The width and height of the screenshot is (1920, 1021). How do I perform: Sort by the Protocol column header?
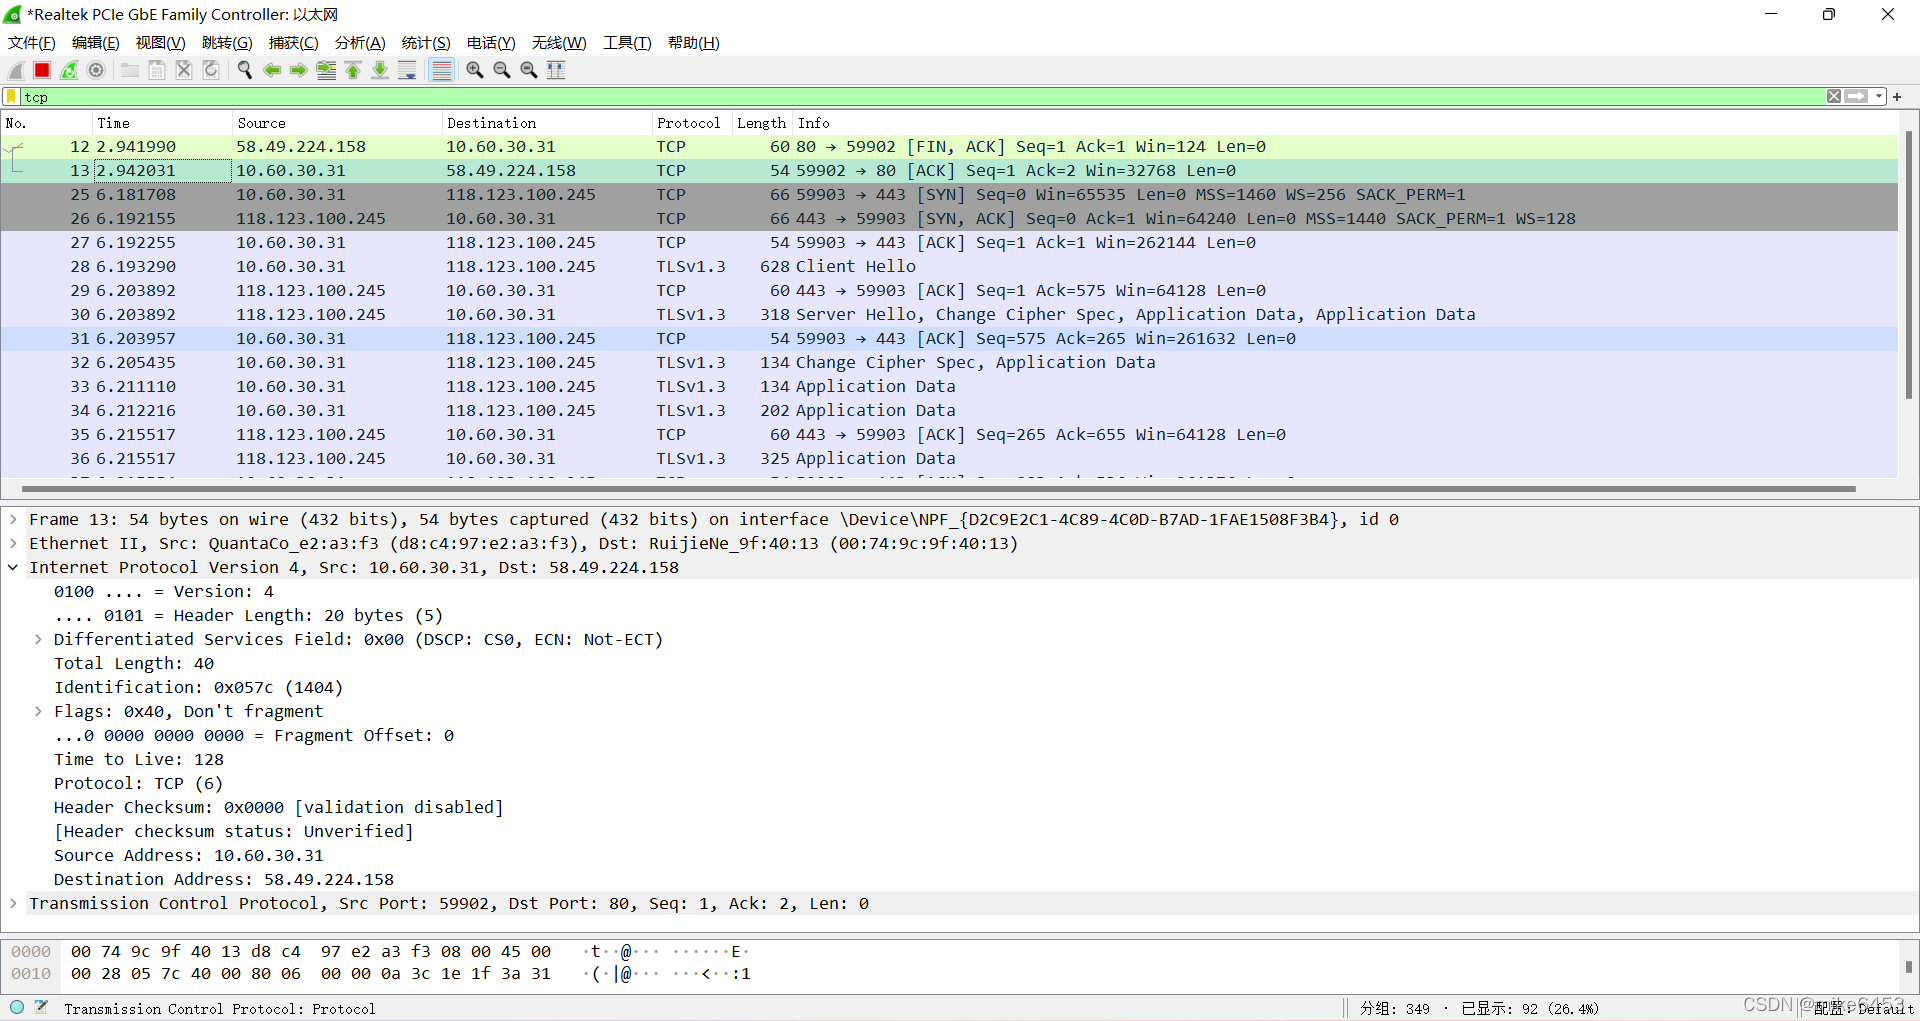[692, 123]
